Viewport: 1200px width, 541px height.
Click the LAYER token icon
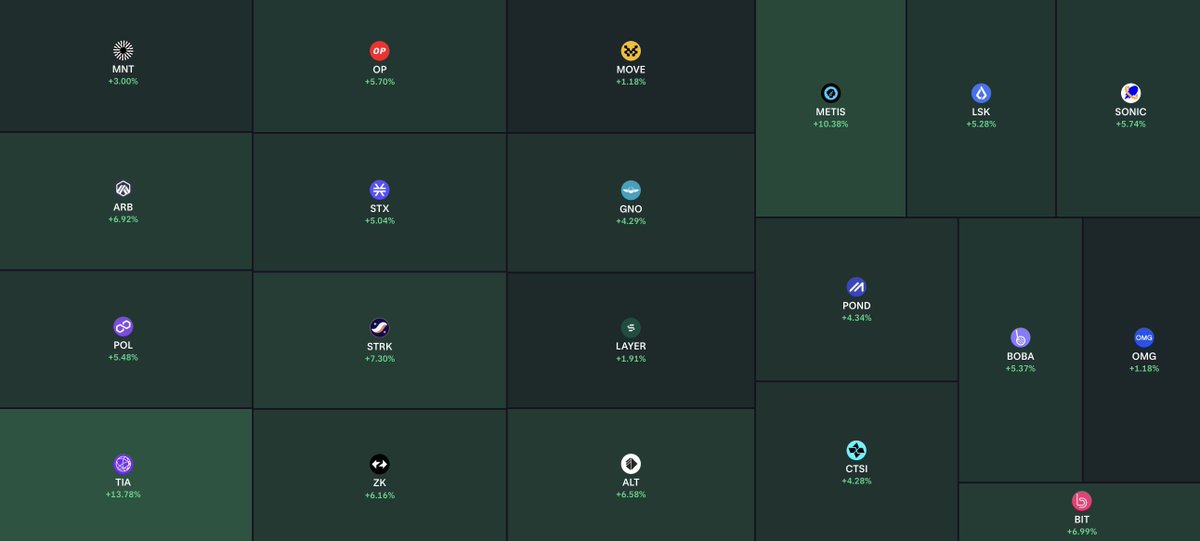tap(630, 327)
